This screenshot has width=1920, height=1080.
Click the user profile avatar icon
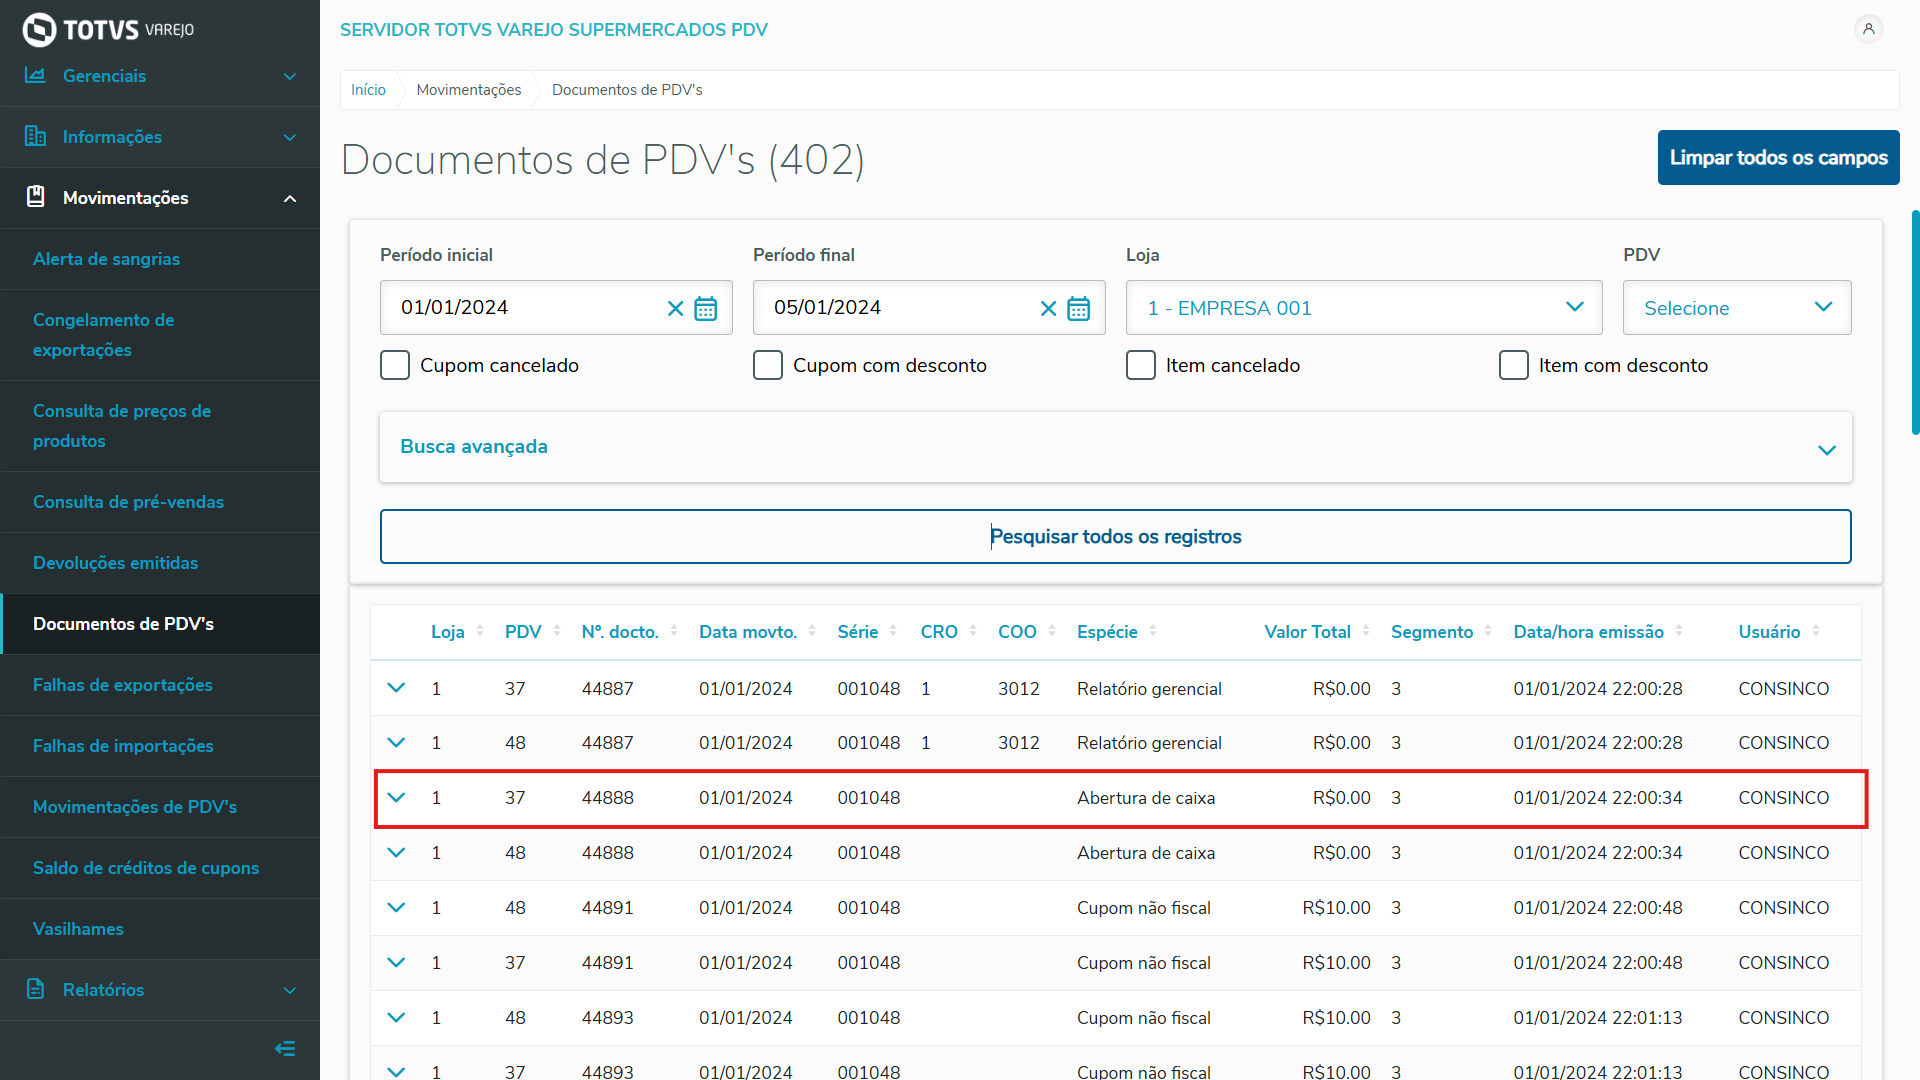tap(1868, 29)
